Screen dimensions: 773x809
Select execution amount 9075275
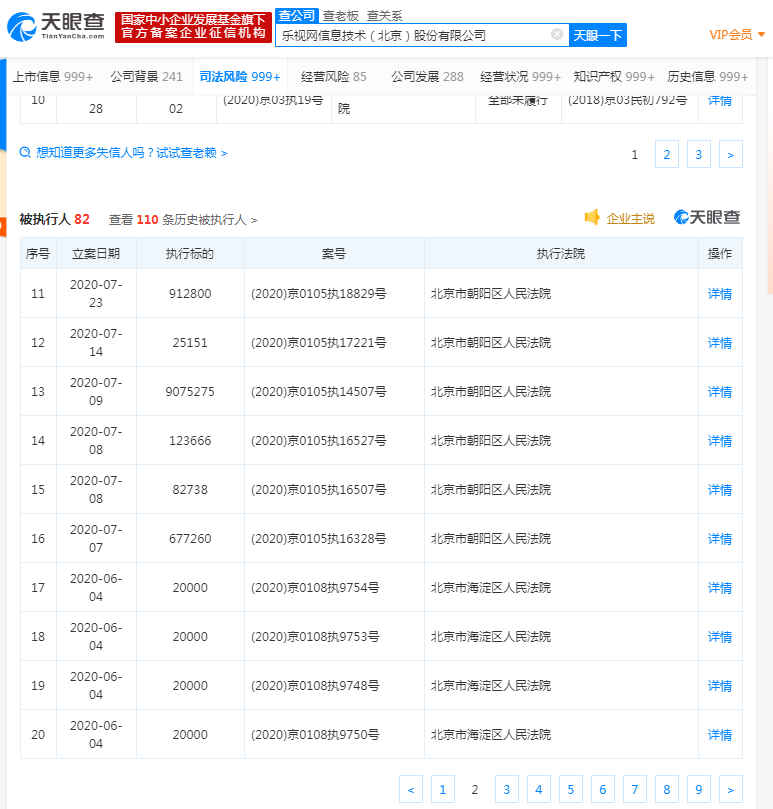point(190,392)
